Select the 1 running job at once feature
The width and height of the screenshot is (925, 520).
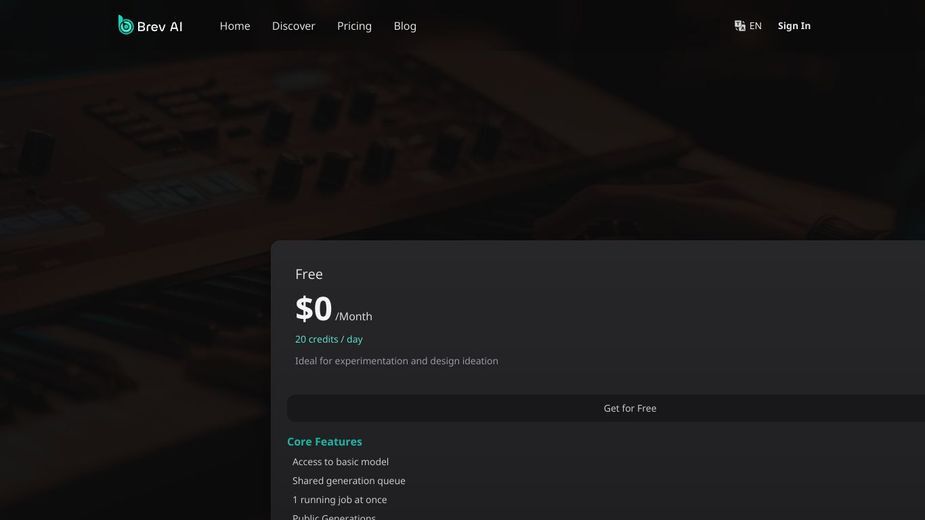(339, 499)
